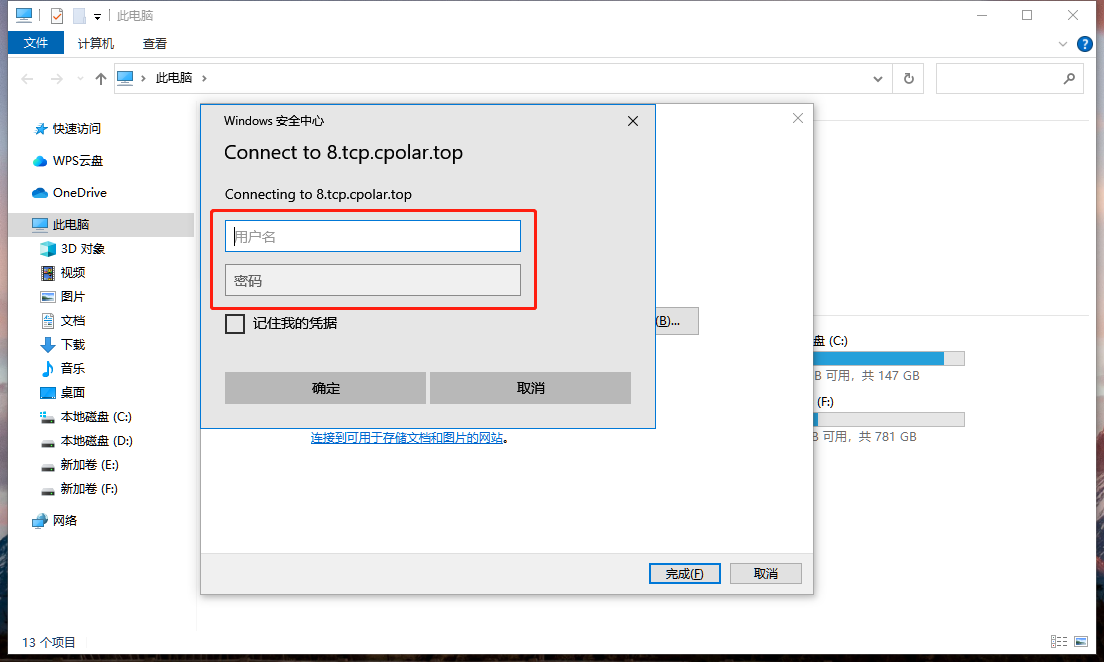Click the 用户名 username input field

point(372,235)
